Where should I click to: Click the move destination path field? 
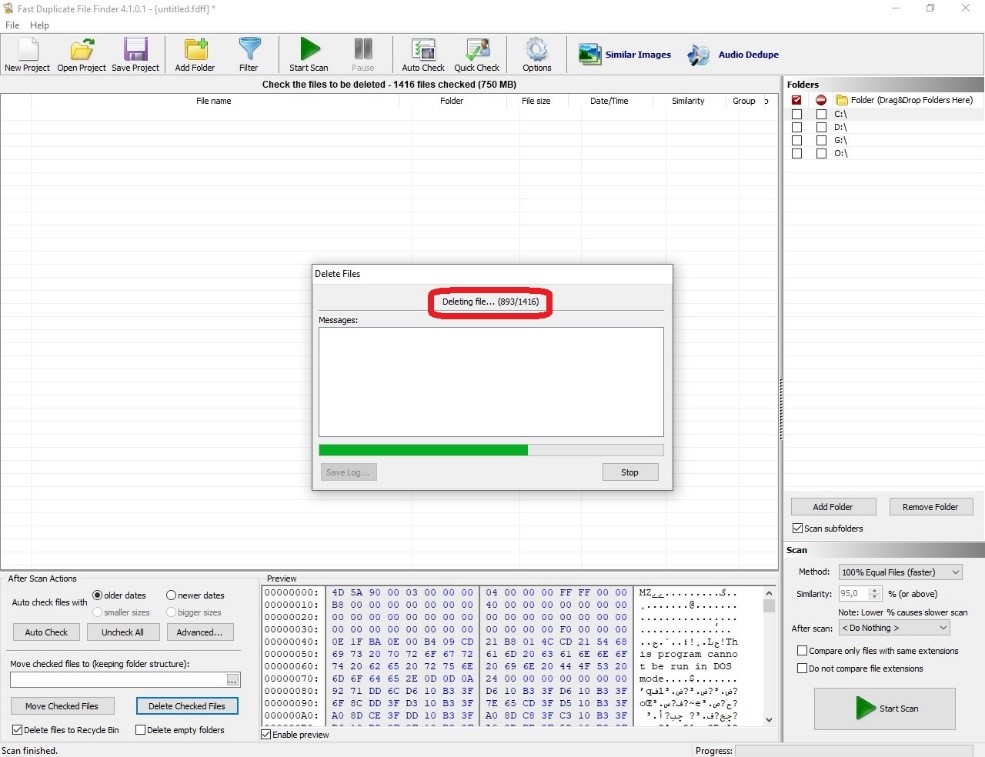[118, 680]
